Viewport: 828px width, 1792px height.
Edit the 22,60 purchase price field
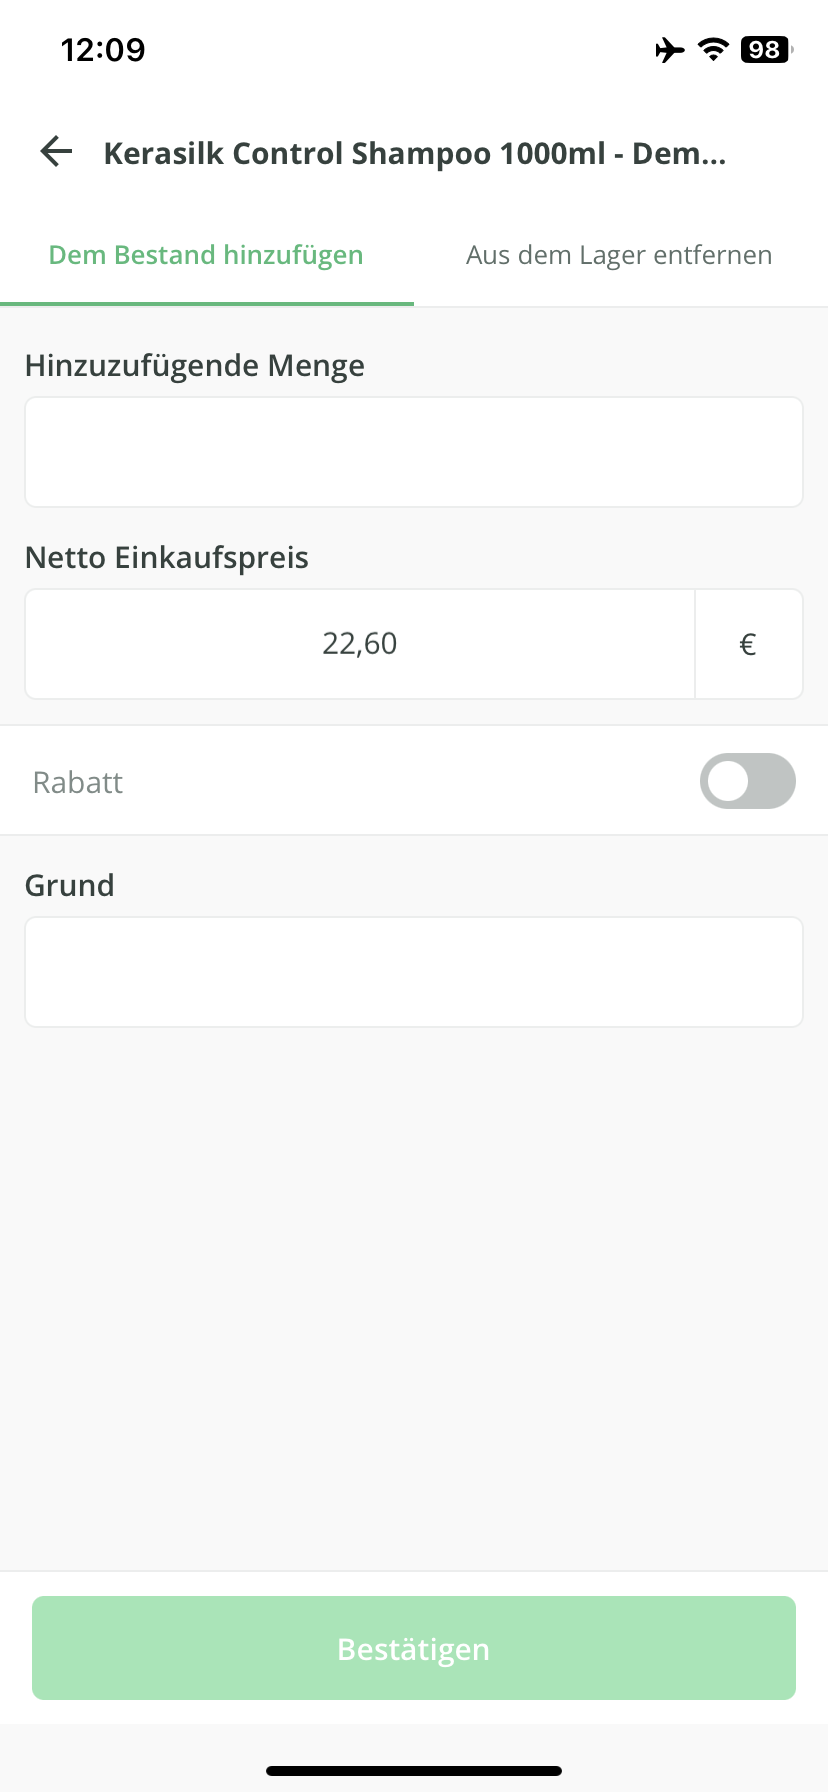pos(360,644)
